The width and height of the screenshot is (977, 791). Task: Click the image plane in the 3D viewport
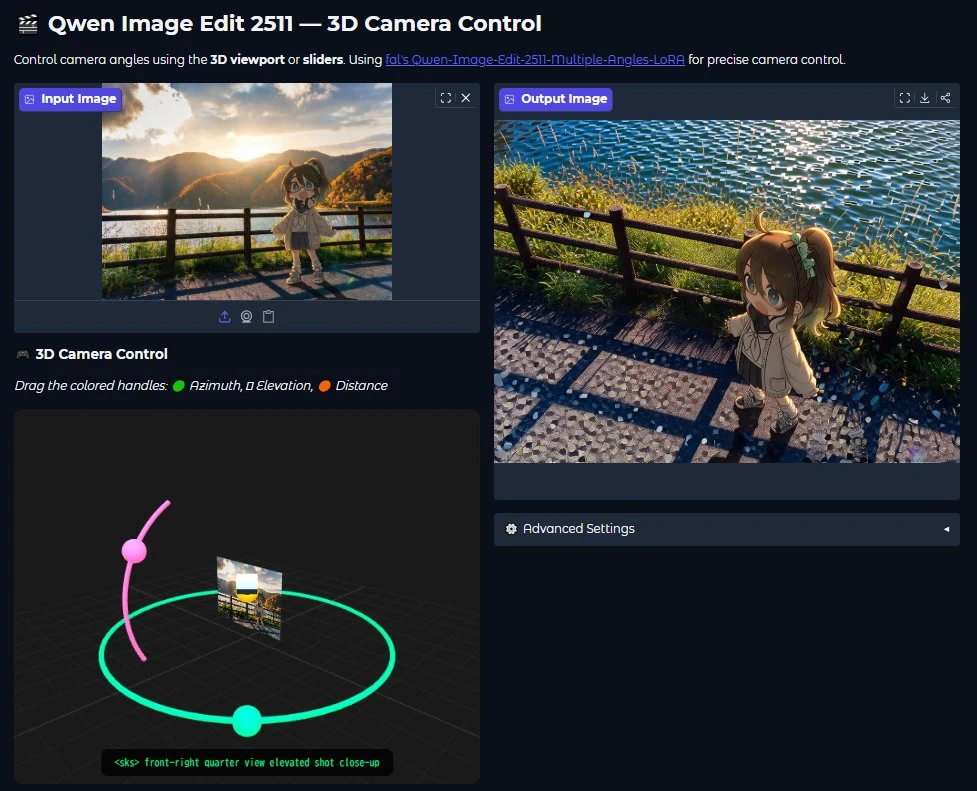click(x=249, y=598)
